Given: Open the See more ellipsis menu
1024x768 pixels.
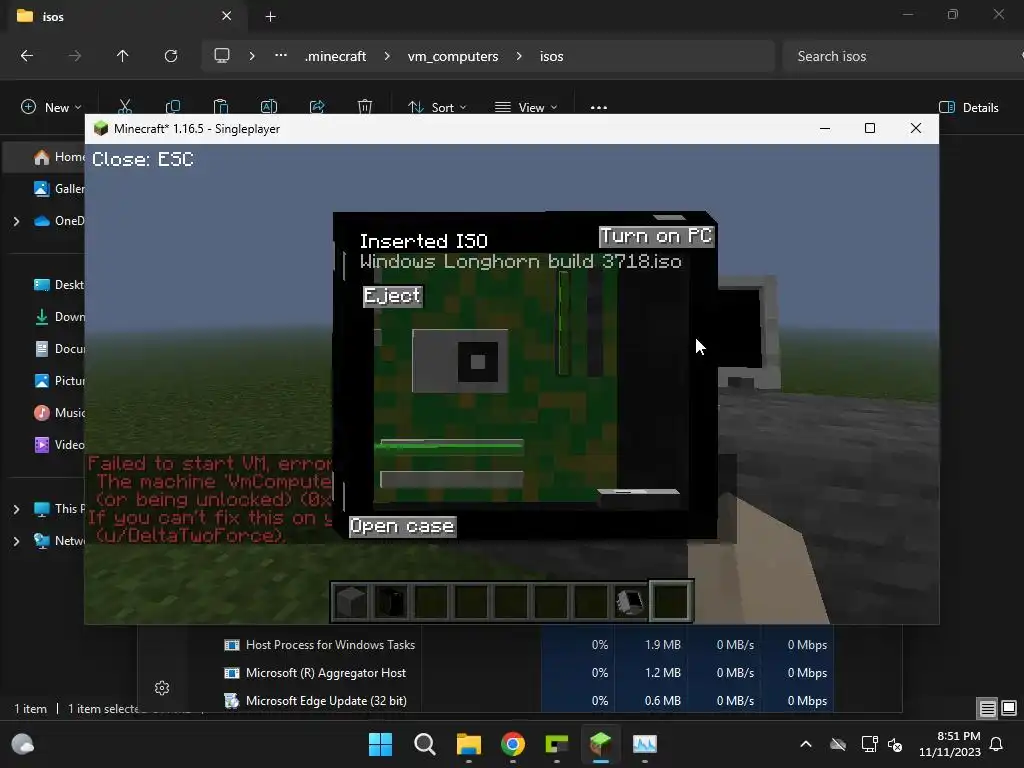Looking at the screenshot, I should click(x=599, y=108).
